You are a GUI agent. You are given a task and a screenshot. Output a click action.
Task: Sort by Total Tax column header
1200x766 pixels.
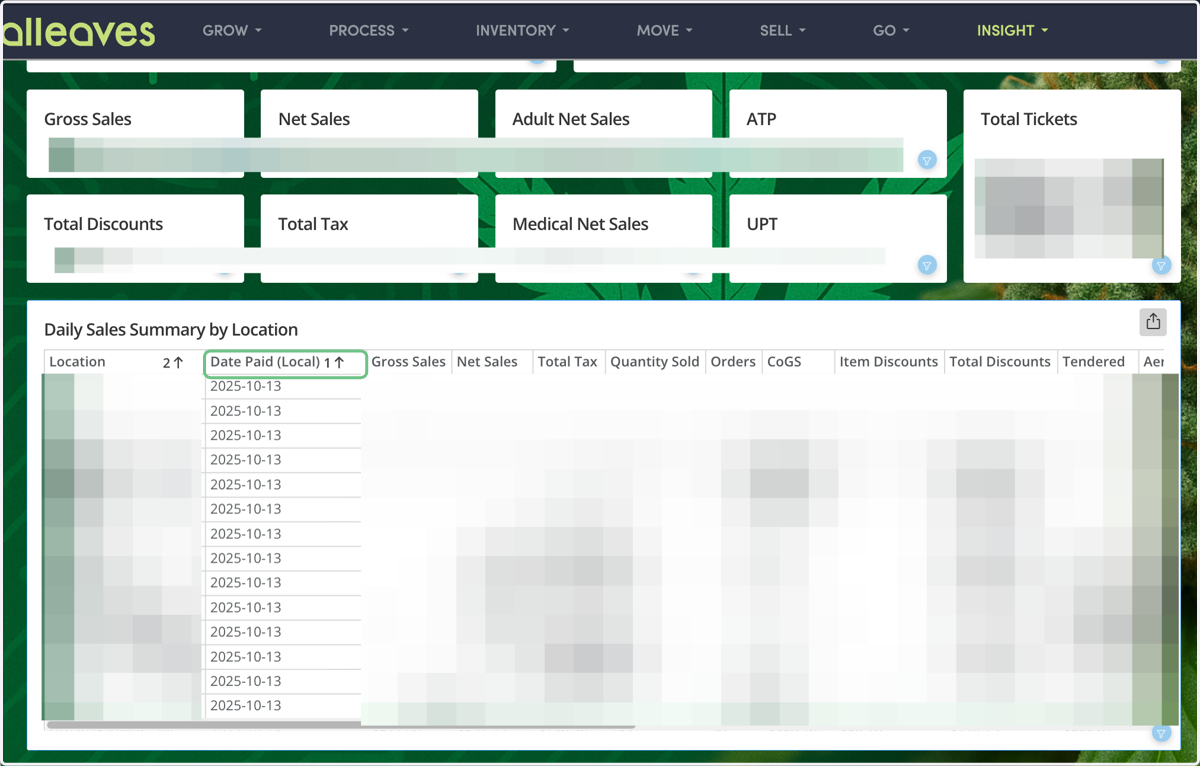[568, 362]
